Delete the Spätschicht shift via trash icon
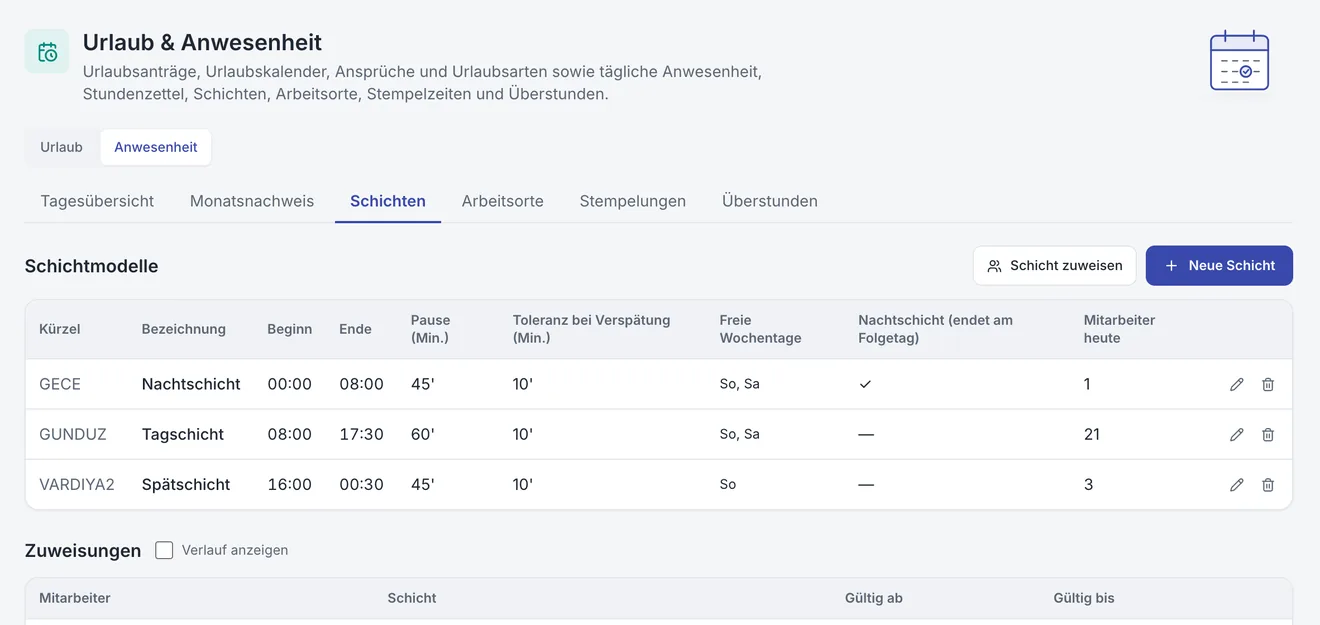Image resolution: width=1320 pixels, height=625 pixels. point(1268,484)
